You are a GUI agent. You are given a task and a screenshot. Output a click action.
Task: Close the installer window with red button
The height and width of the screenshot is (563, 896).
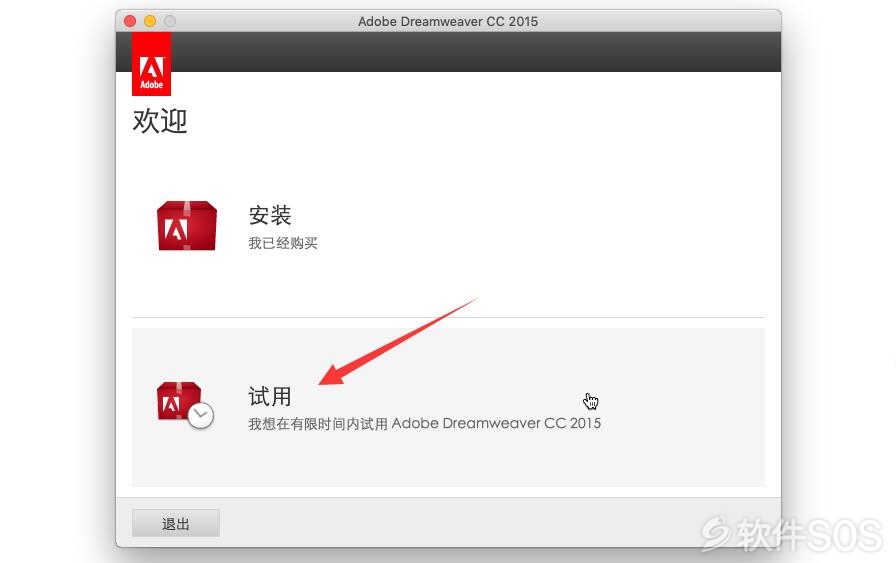pyautogui.click(x=130, y=21)
